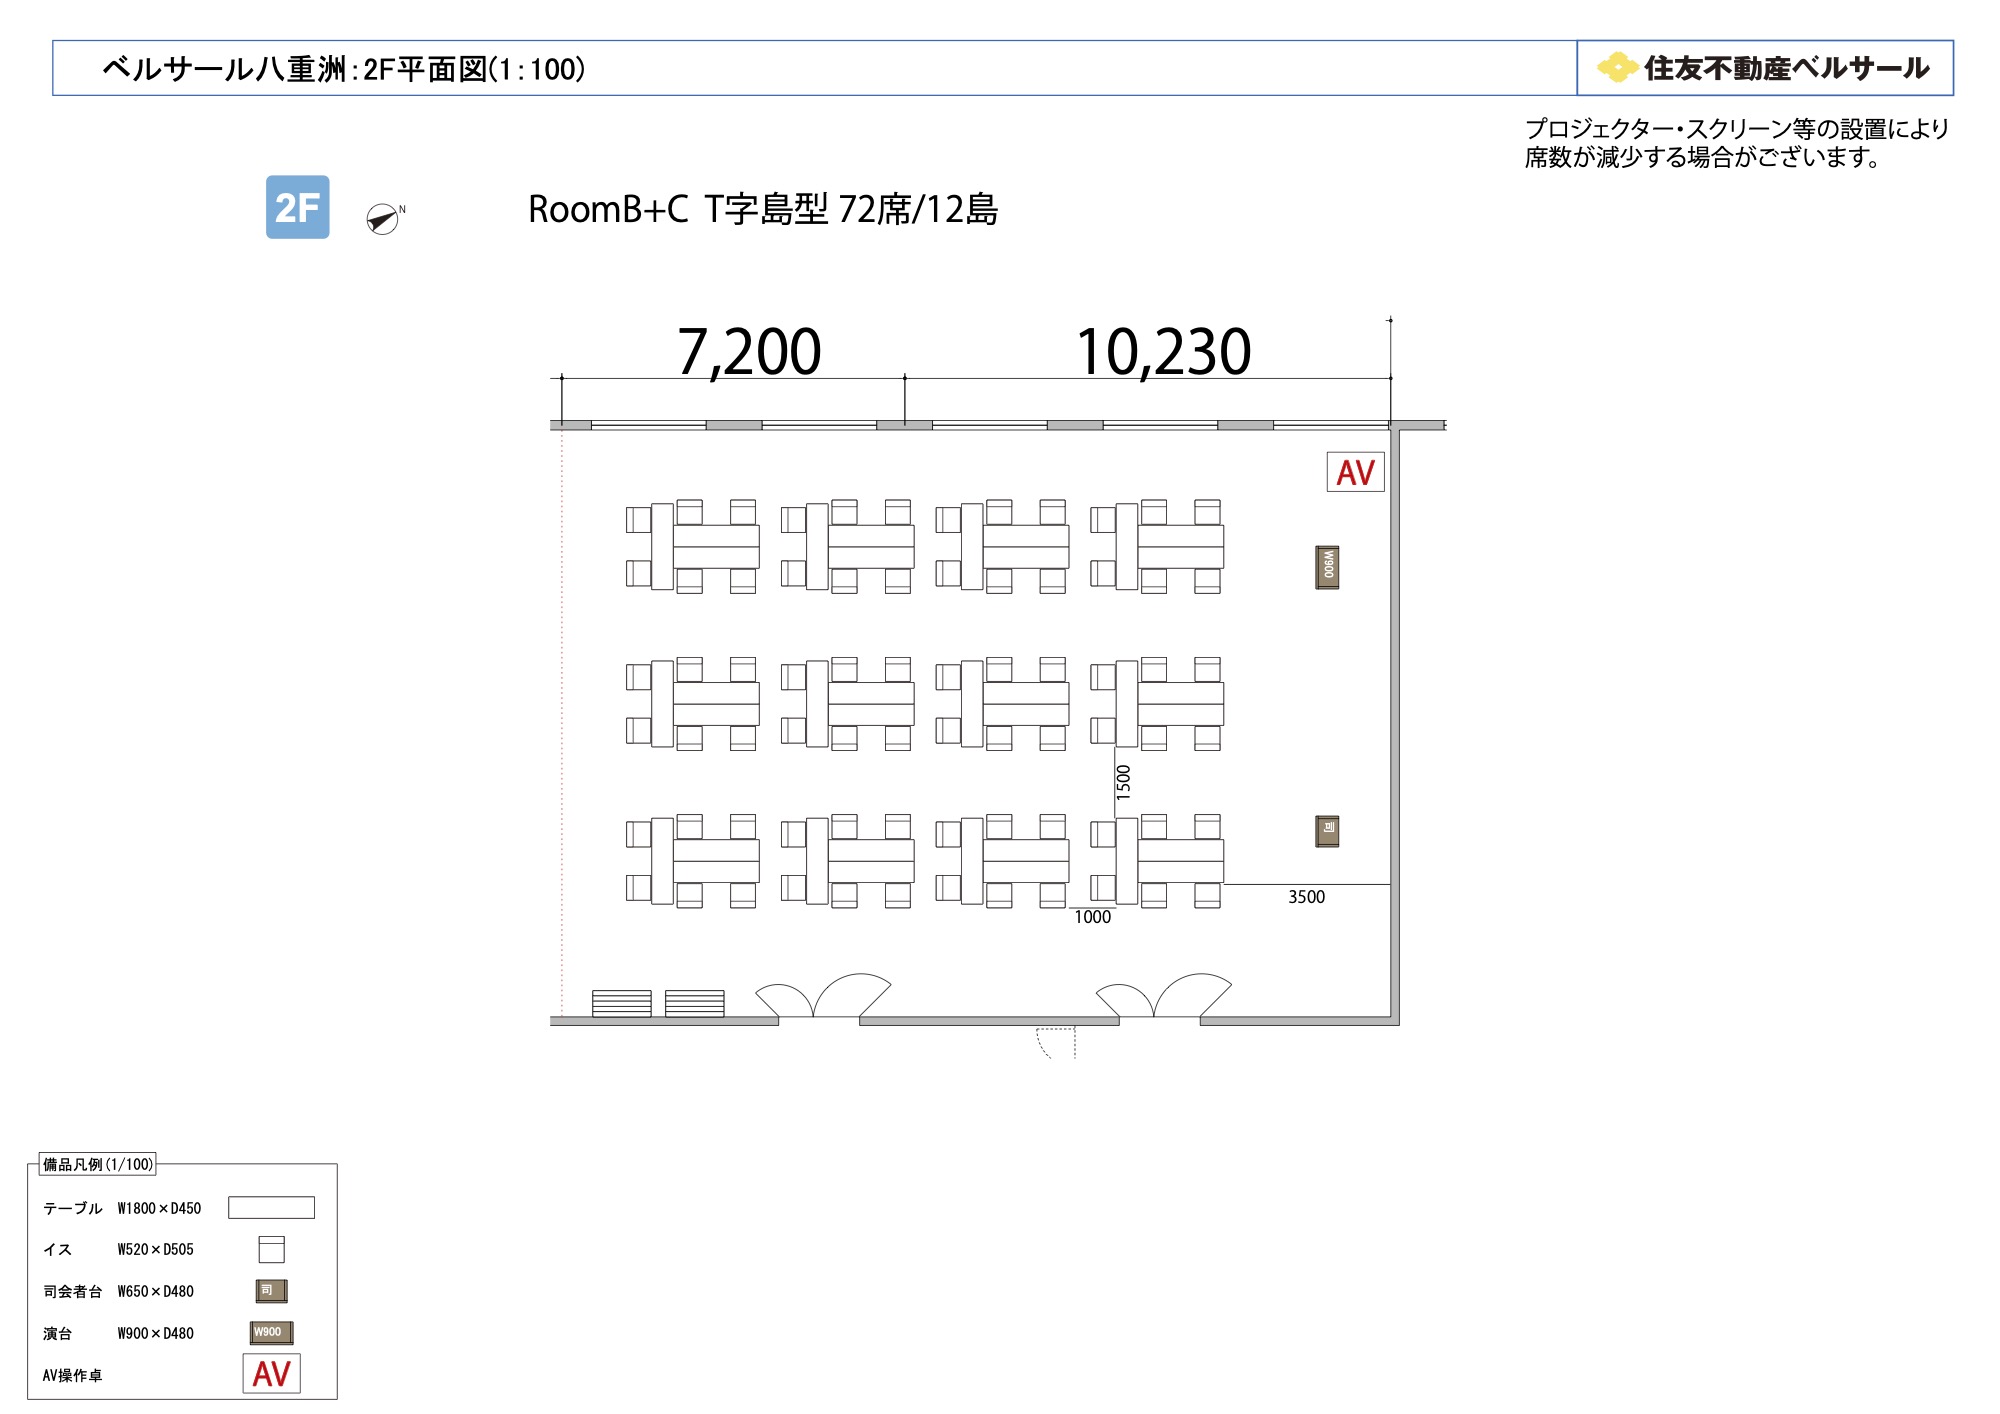The height and width of the screenshot is (1414, 2000).
Task: Click the テーブル legend label
Action: [72, 1208]
